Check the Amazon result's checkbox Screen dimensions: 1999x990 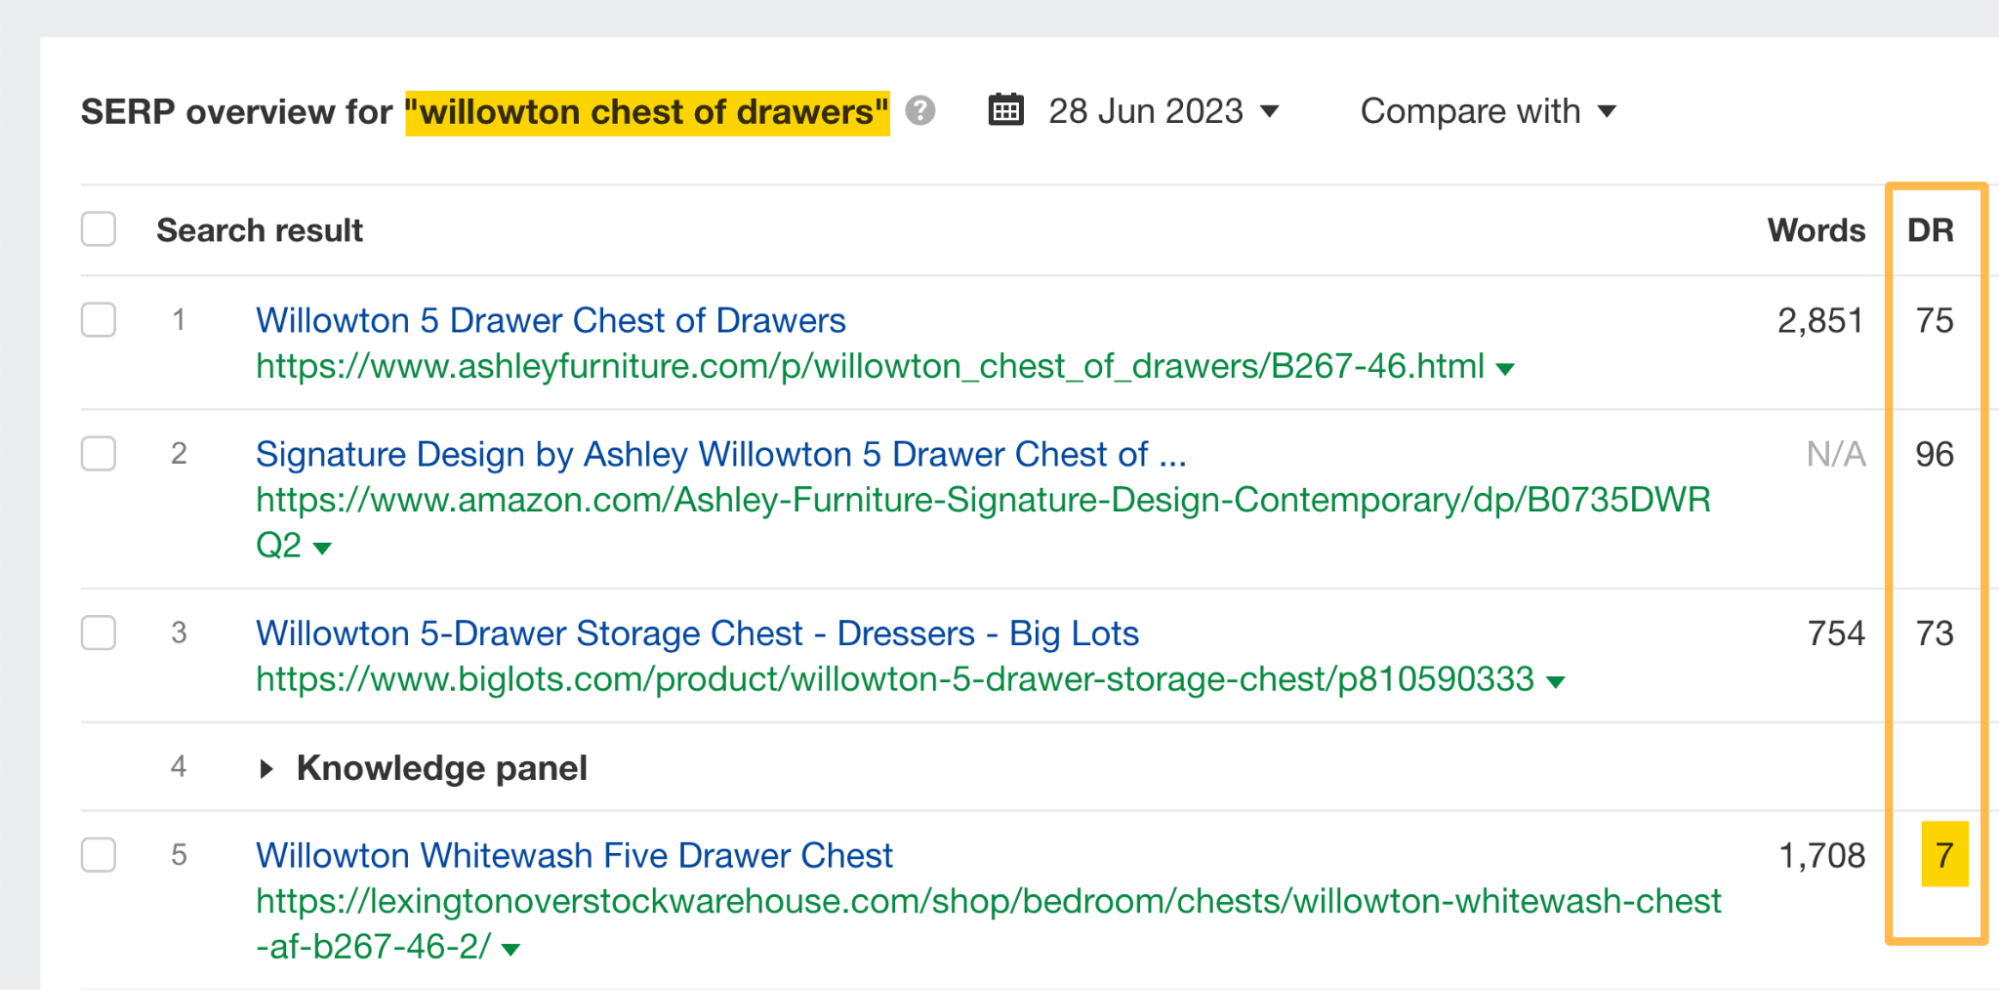(98, 455)
